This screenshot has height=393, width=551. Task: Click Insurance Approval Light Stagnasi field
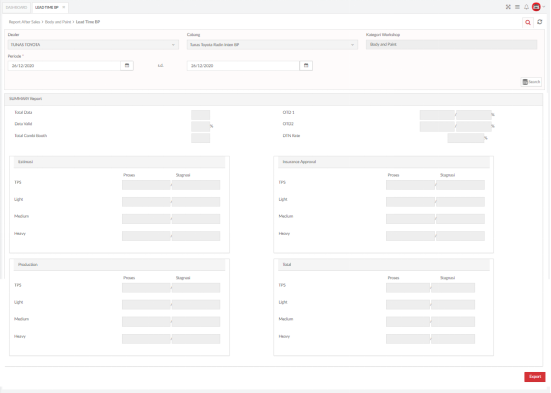(461, 202)
